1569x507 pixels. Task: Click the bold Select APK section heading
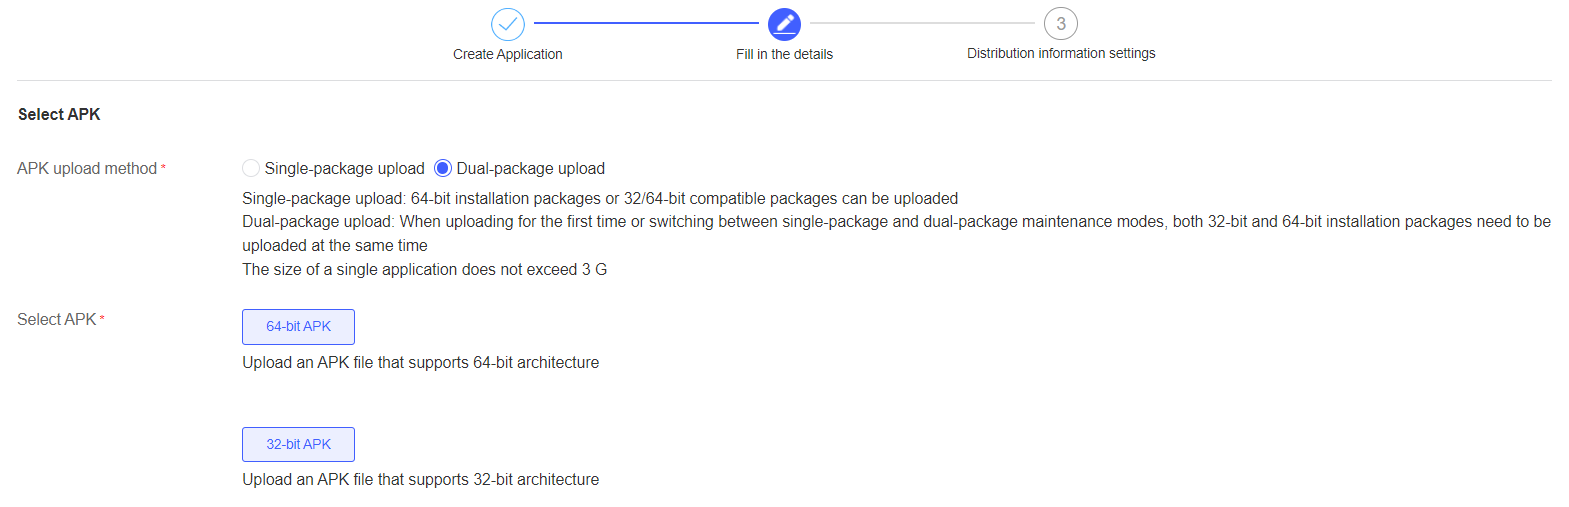click(x=59, y=114)
